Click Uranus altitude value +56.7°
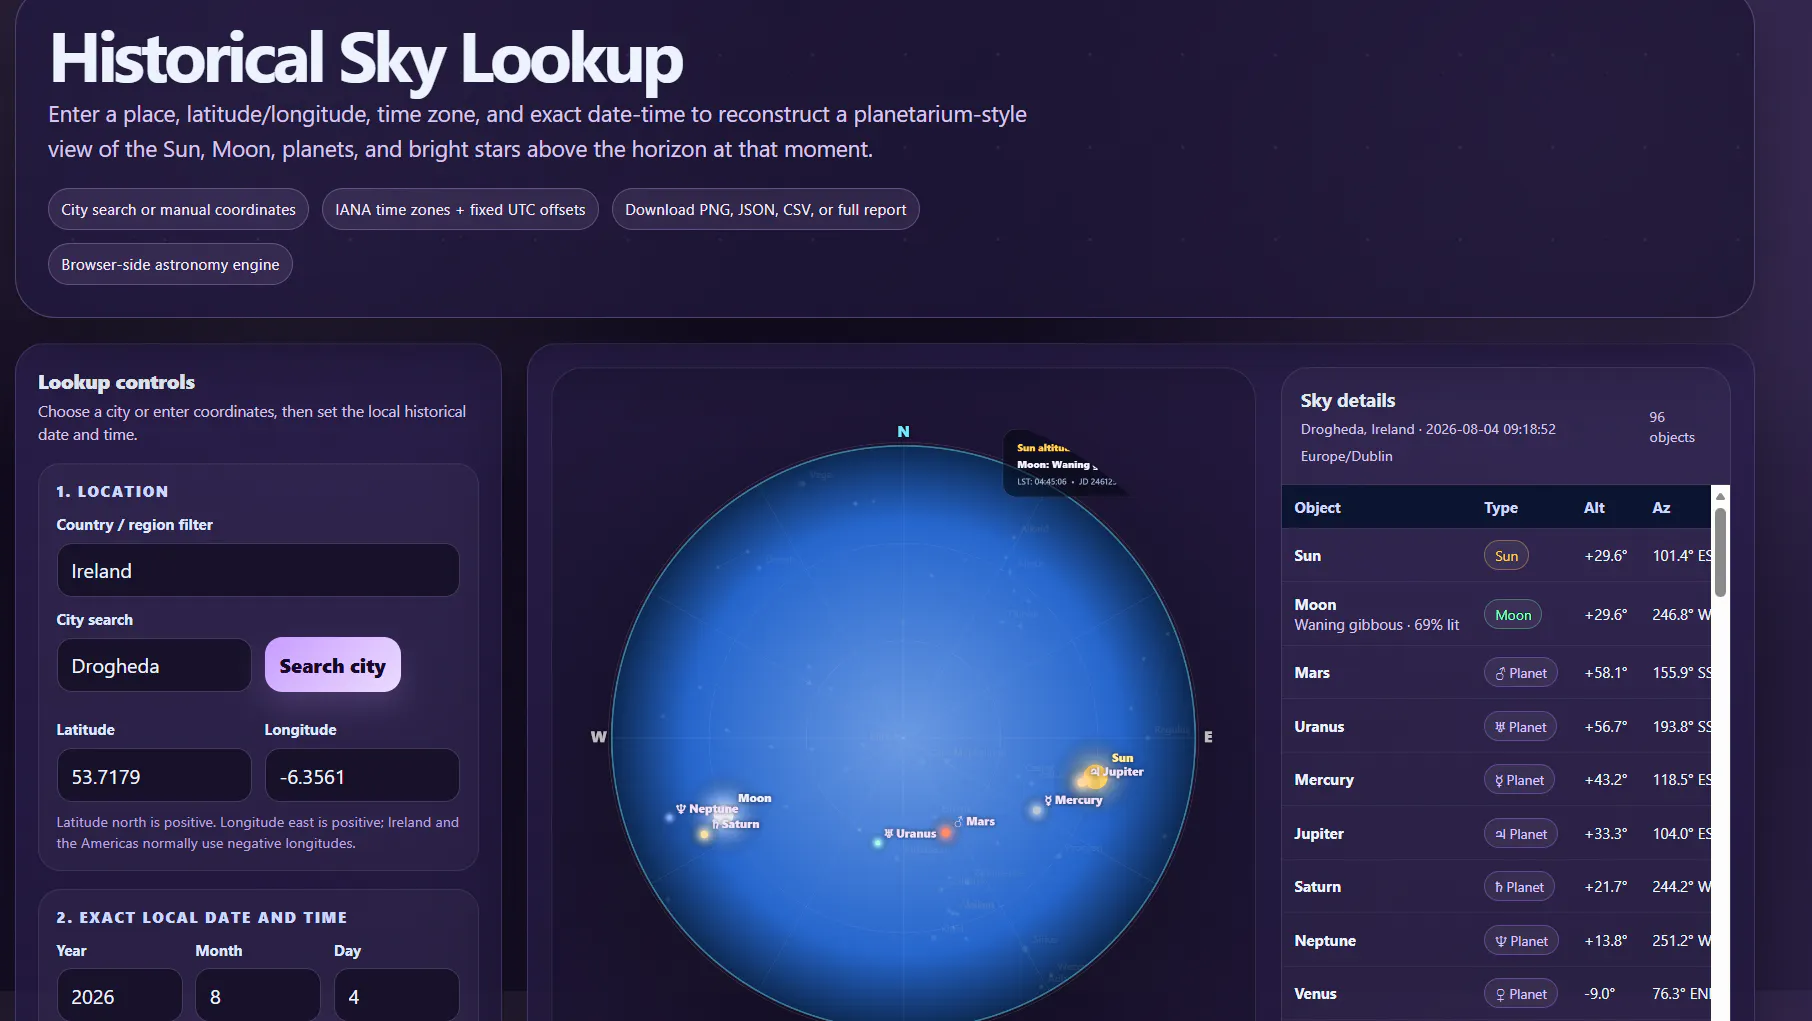This screenshot has width=1812, height=1021. pos(1606,727)
